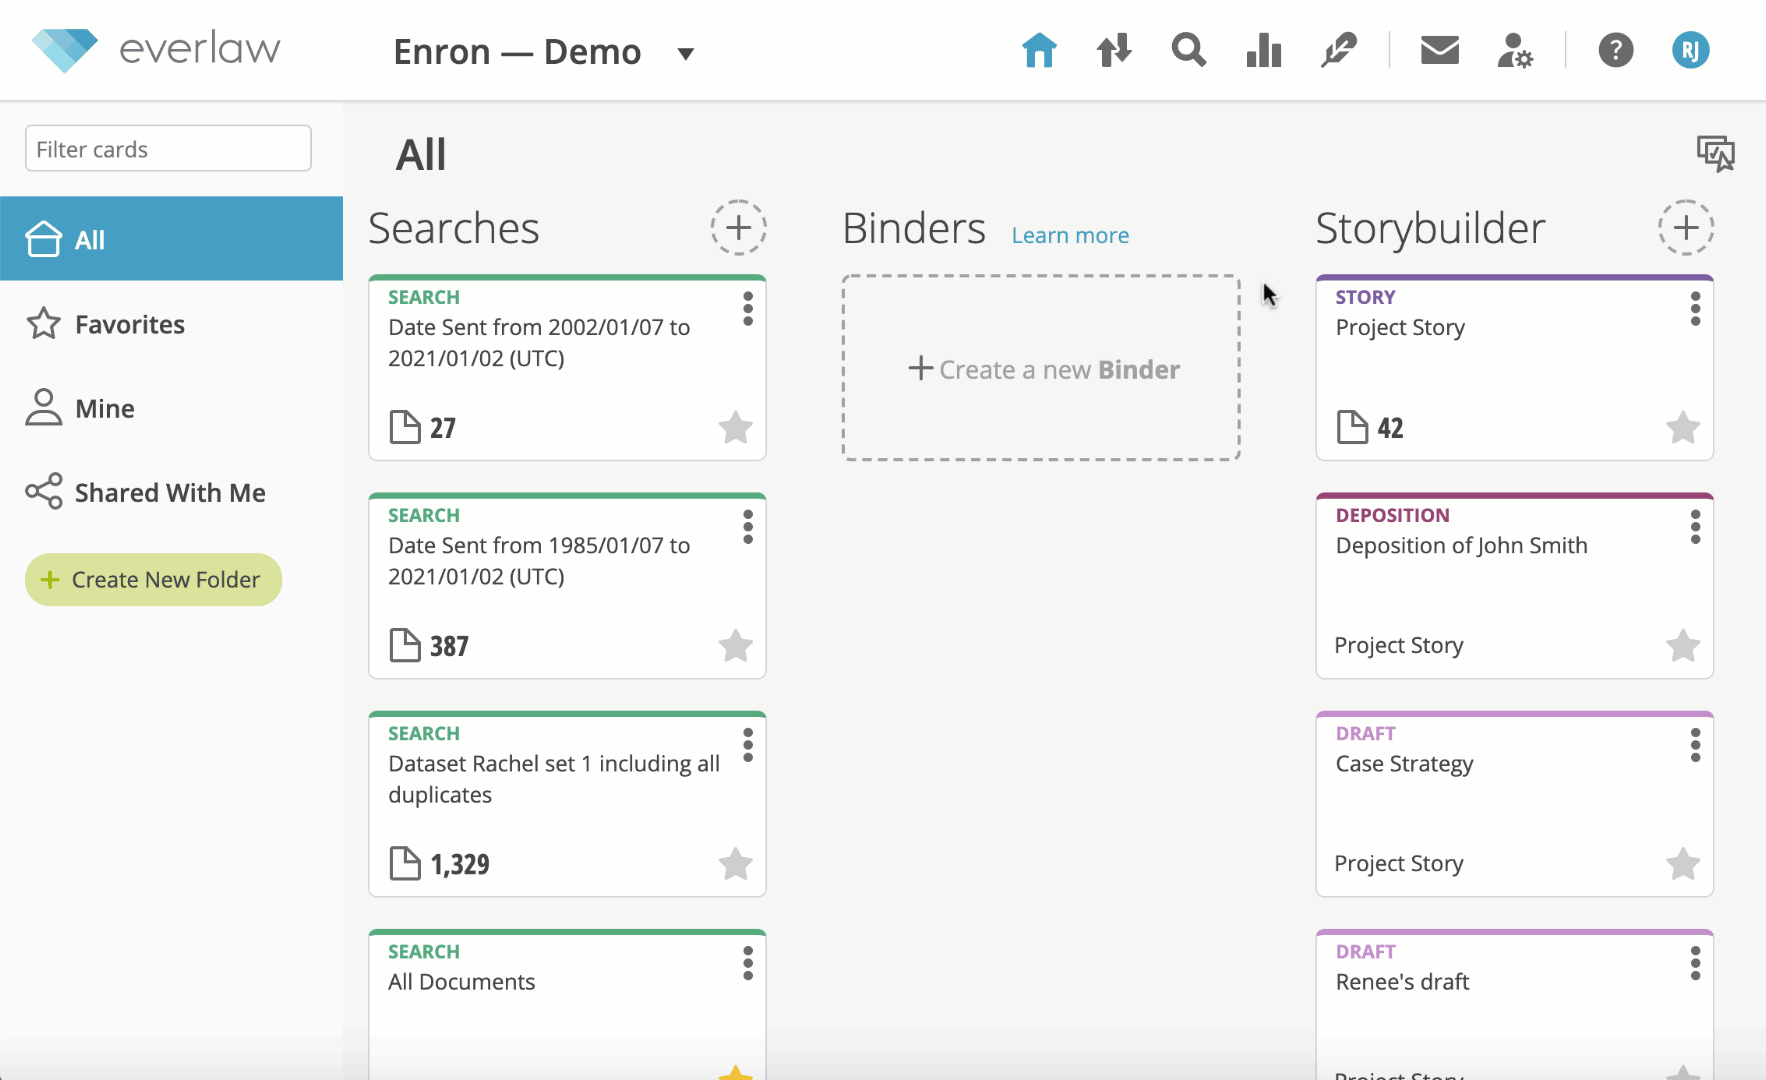Open options menu for Renee's draft card
The width and height of the screenshot is (1766, 1080).
point(1695,963)
